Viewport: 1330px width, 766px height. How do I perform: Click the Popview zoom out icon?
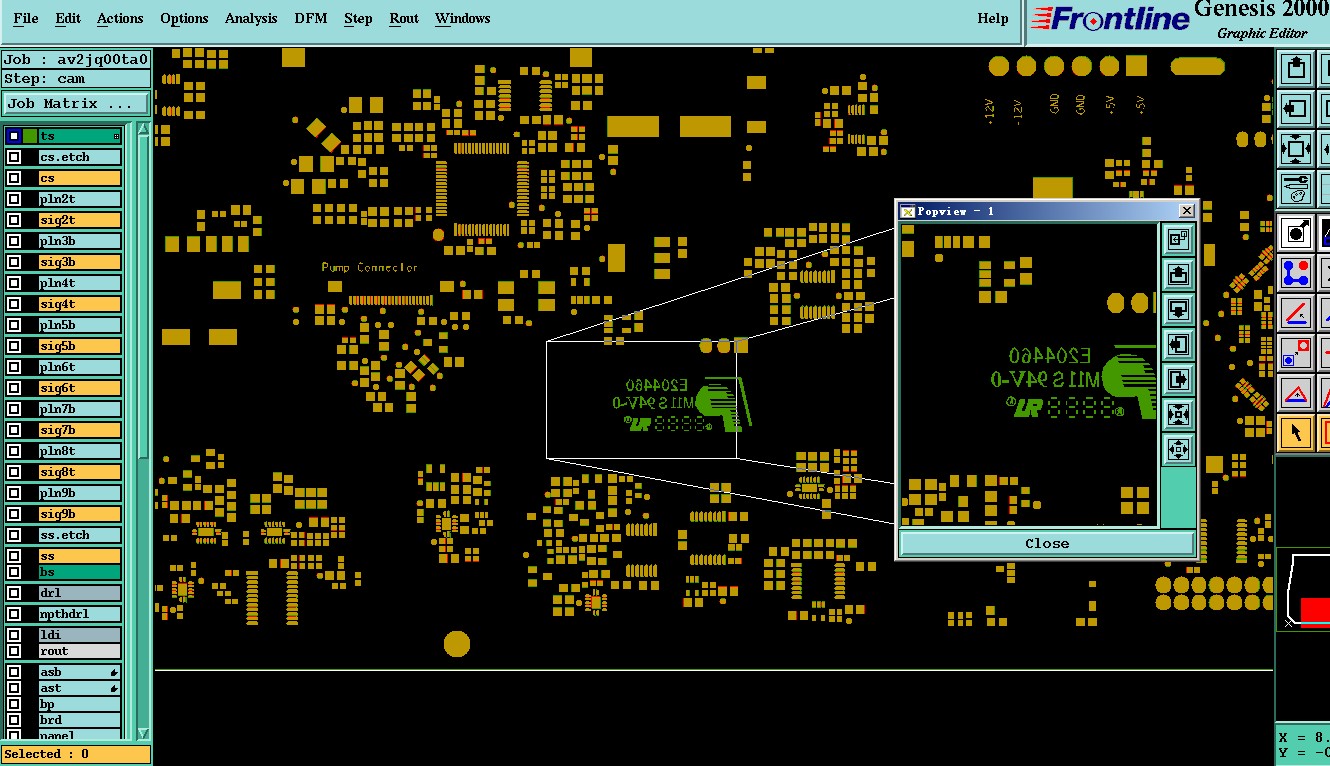tap(1179, 449)
